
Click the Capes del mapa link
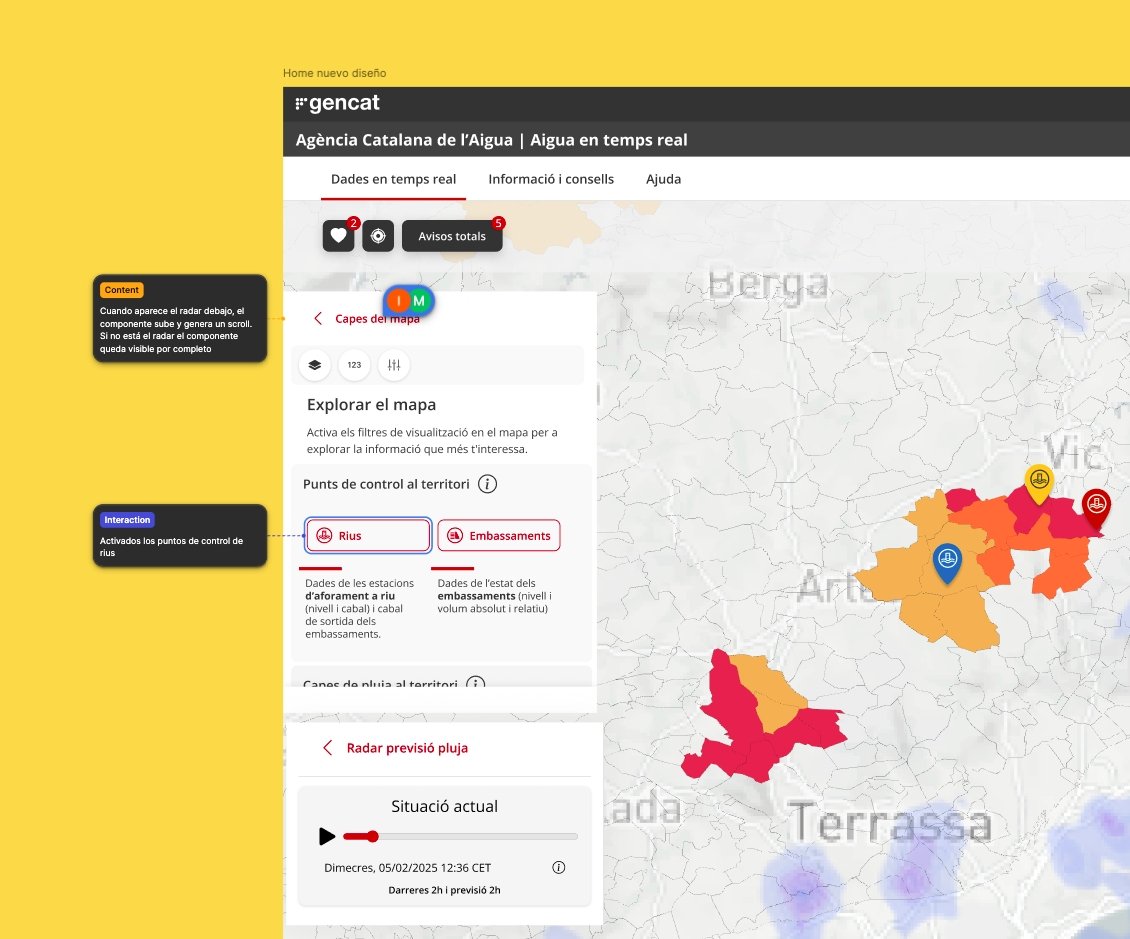377,319
